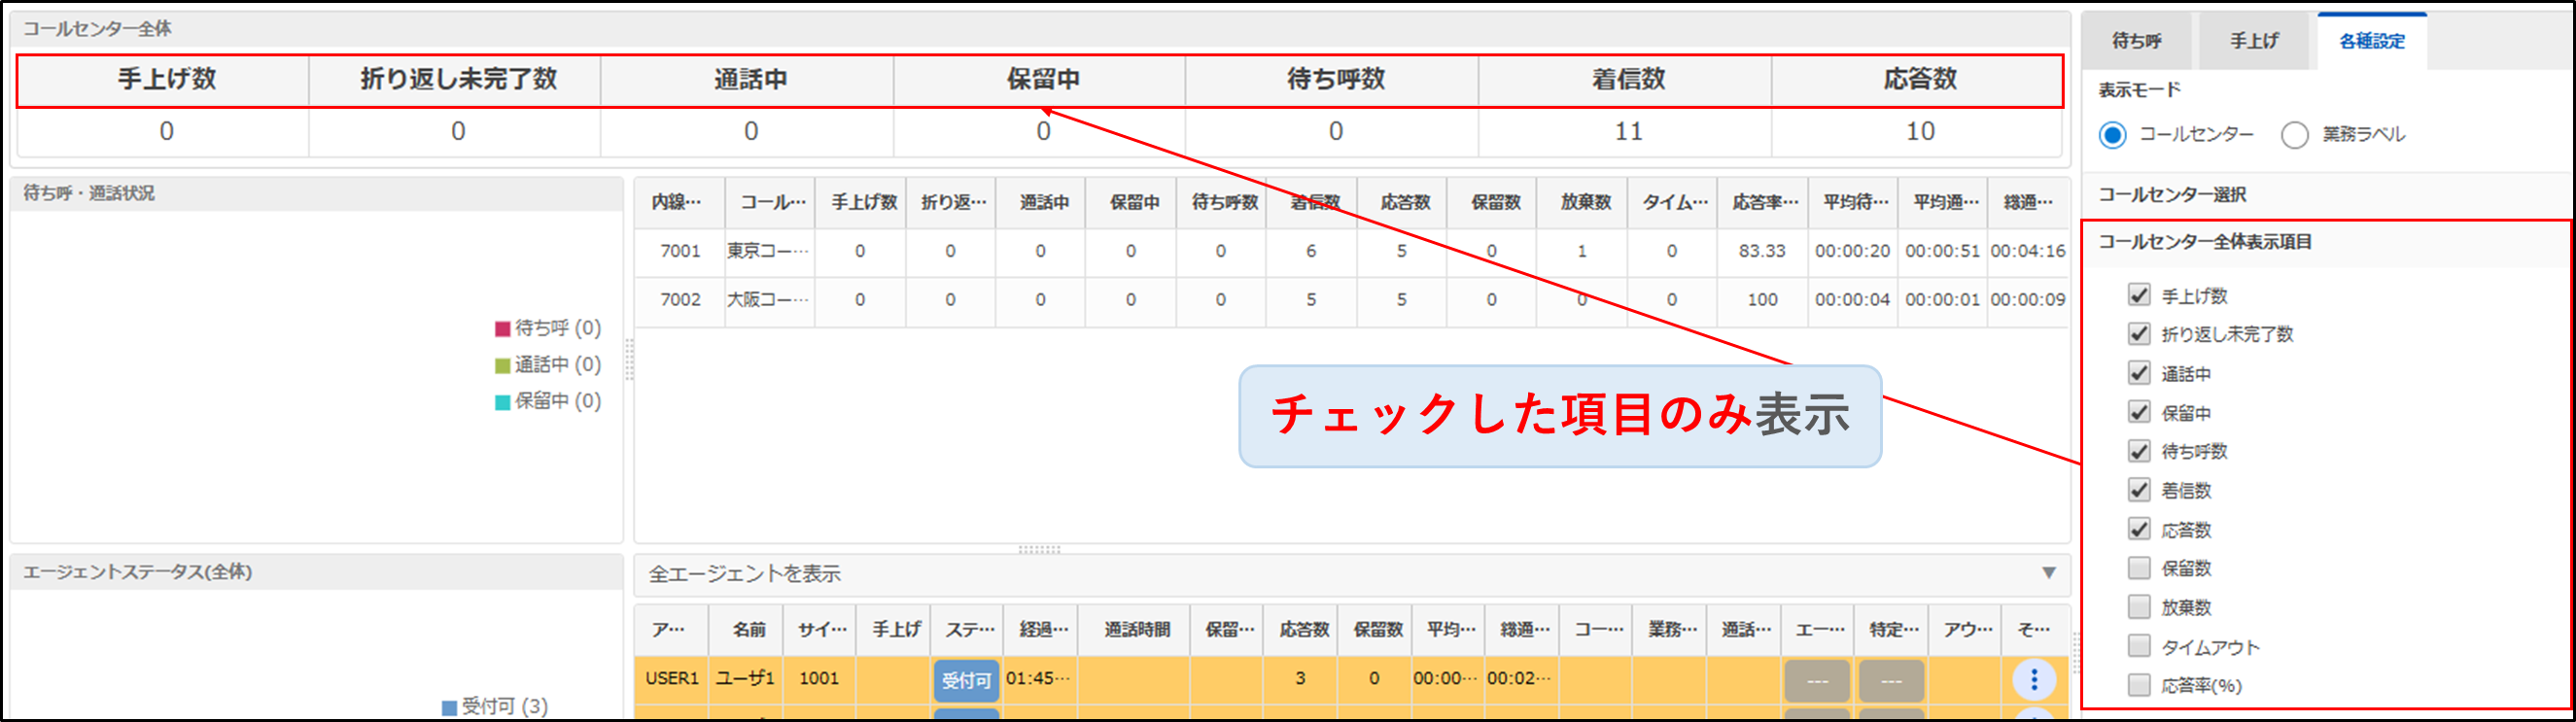Sort by the 着信数 column header
The image size is (2576, 722).
tap(1313, 202)
